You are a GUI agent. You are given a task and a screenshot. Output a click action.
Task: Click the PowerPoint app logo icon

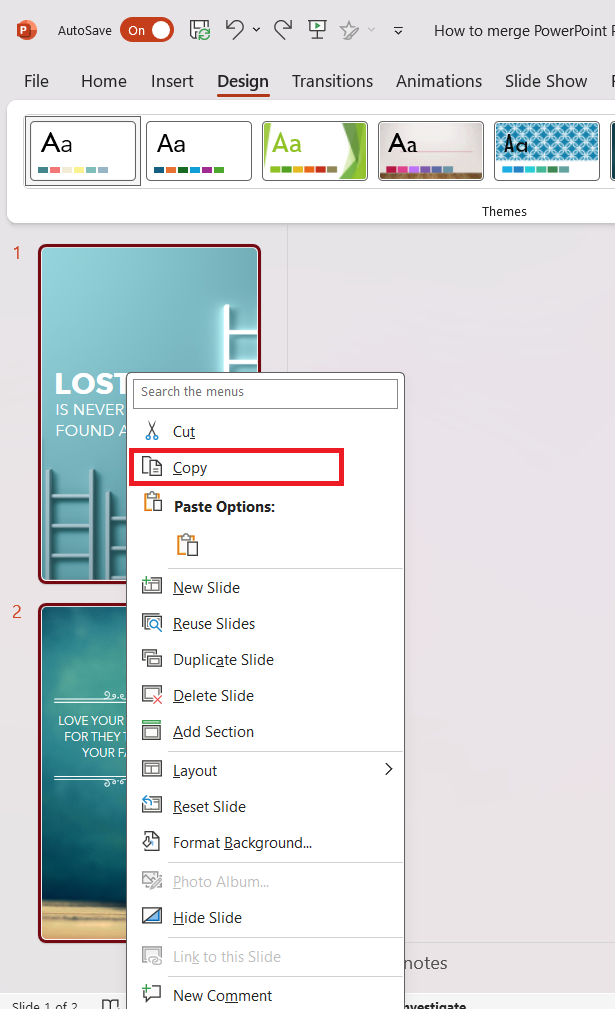pos(26,30)
